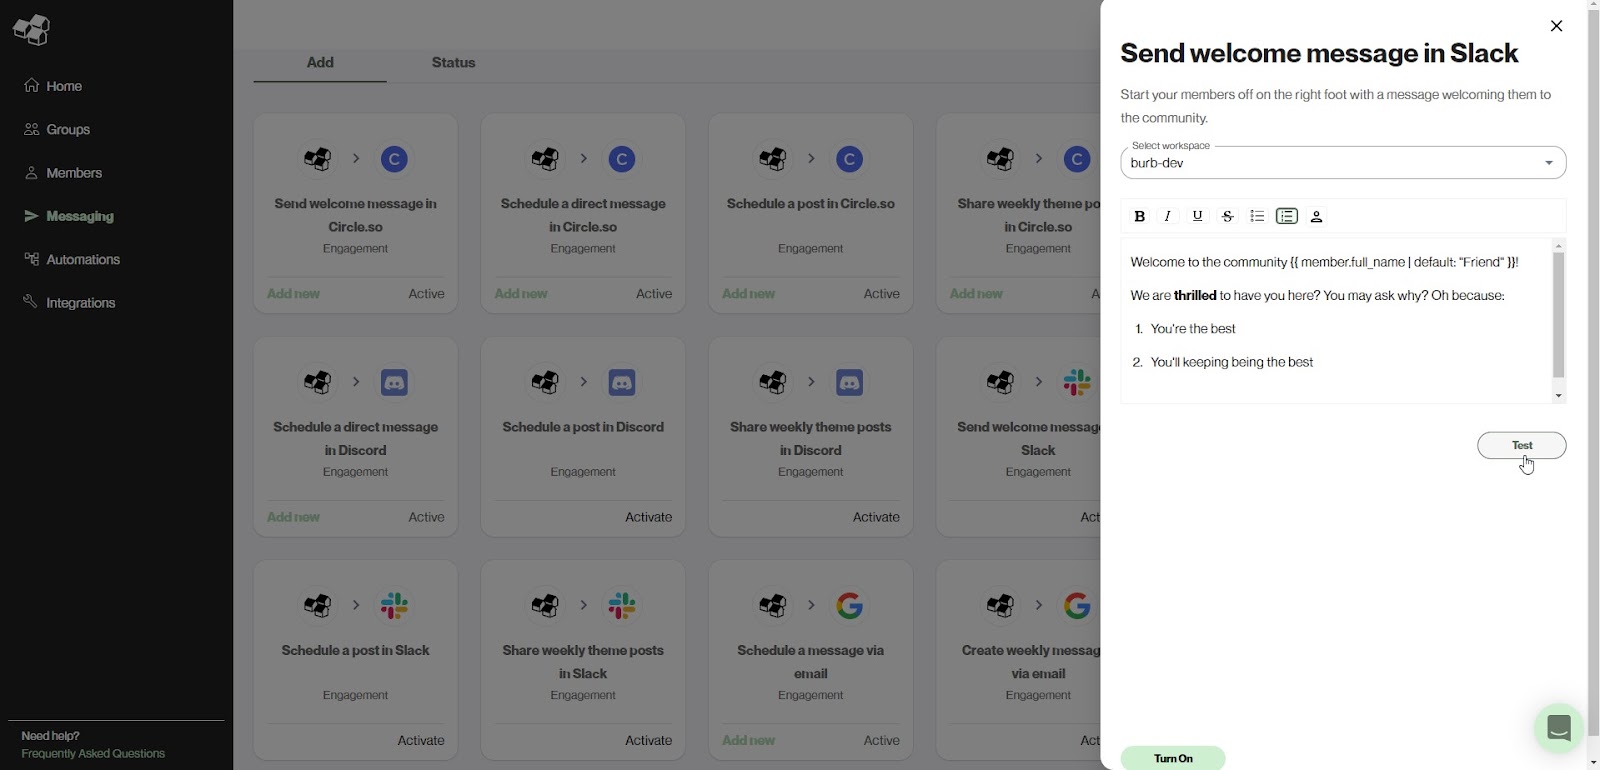1600x770 pixels.
Task: Insert member personalization variable icon
Action: pos(1317,216)
